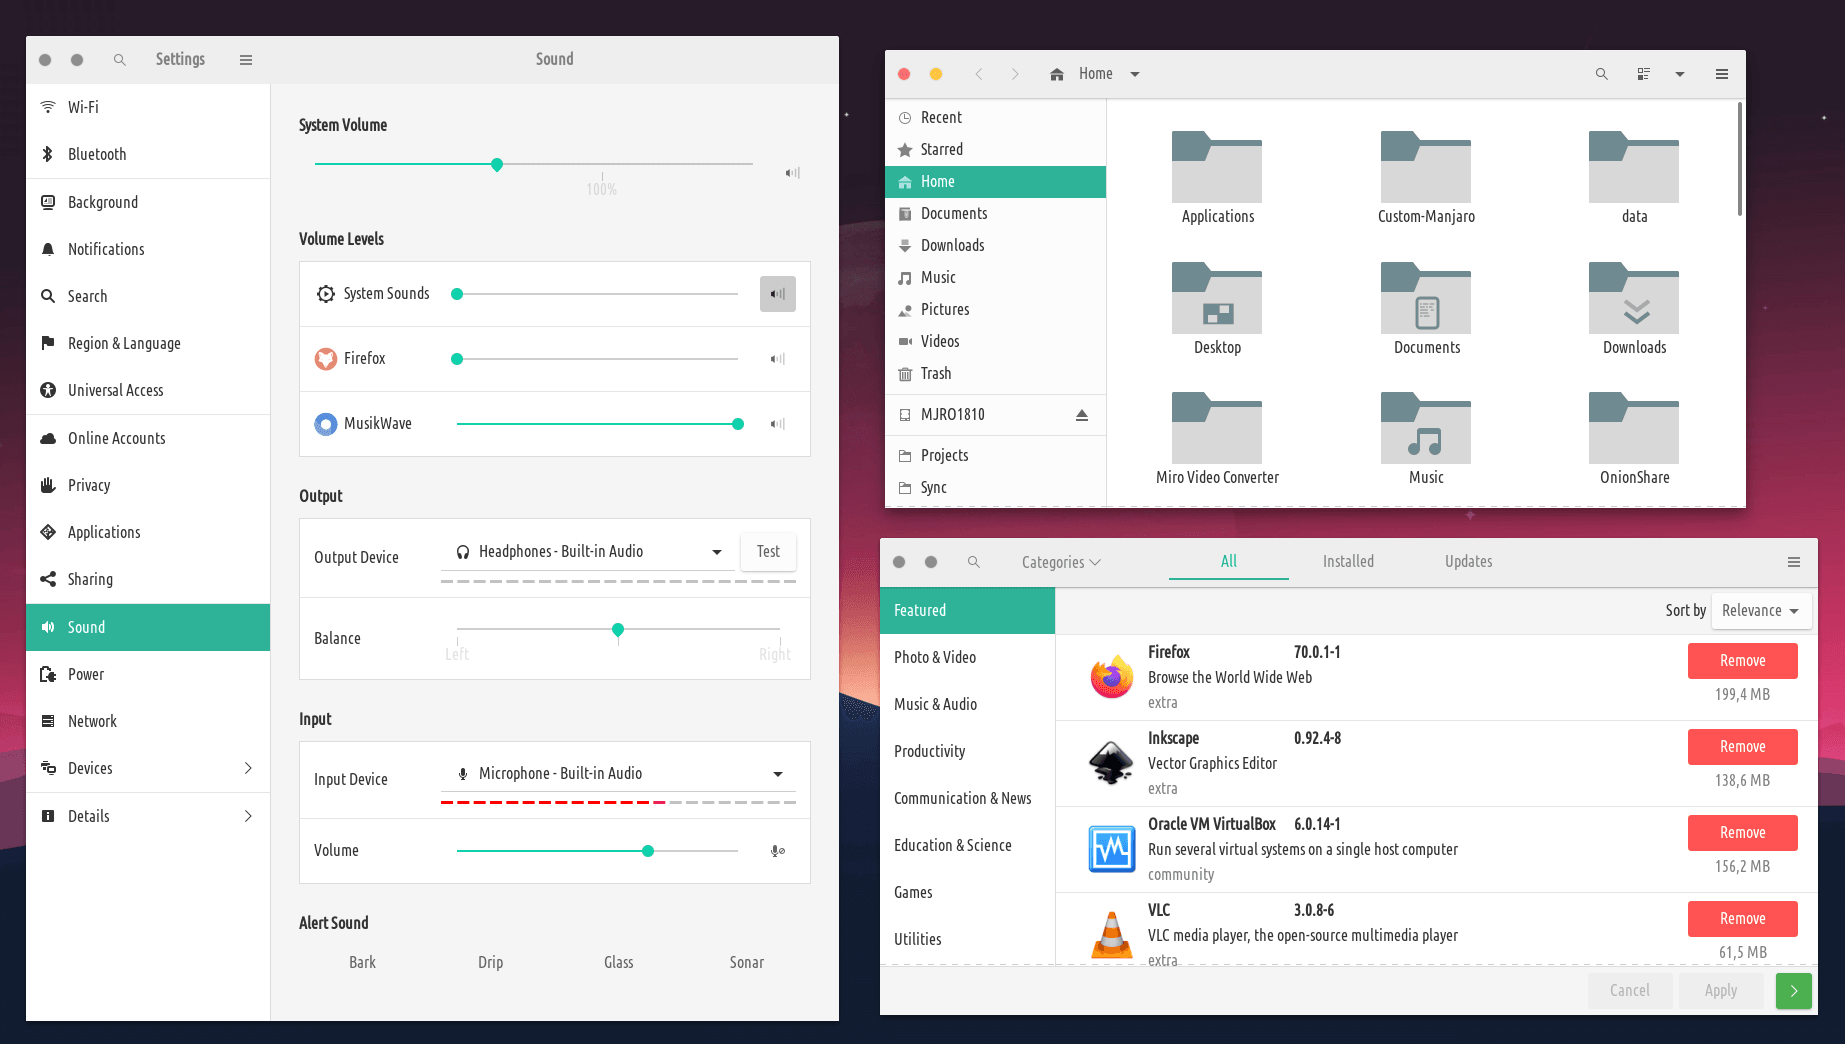Click the search icon in Settings header
The width and height of the screenshot is (1845, 1044).
tap(120, 60)
